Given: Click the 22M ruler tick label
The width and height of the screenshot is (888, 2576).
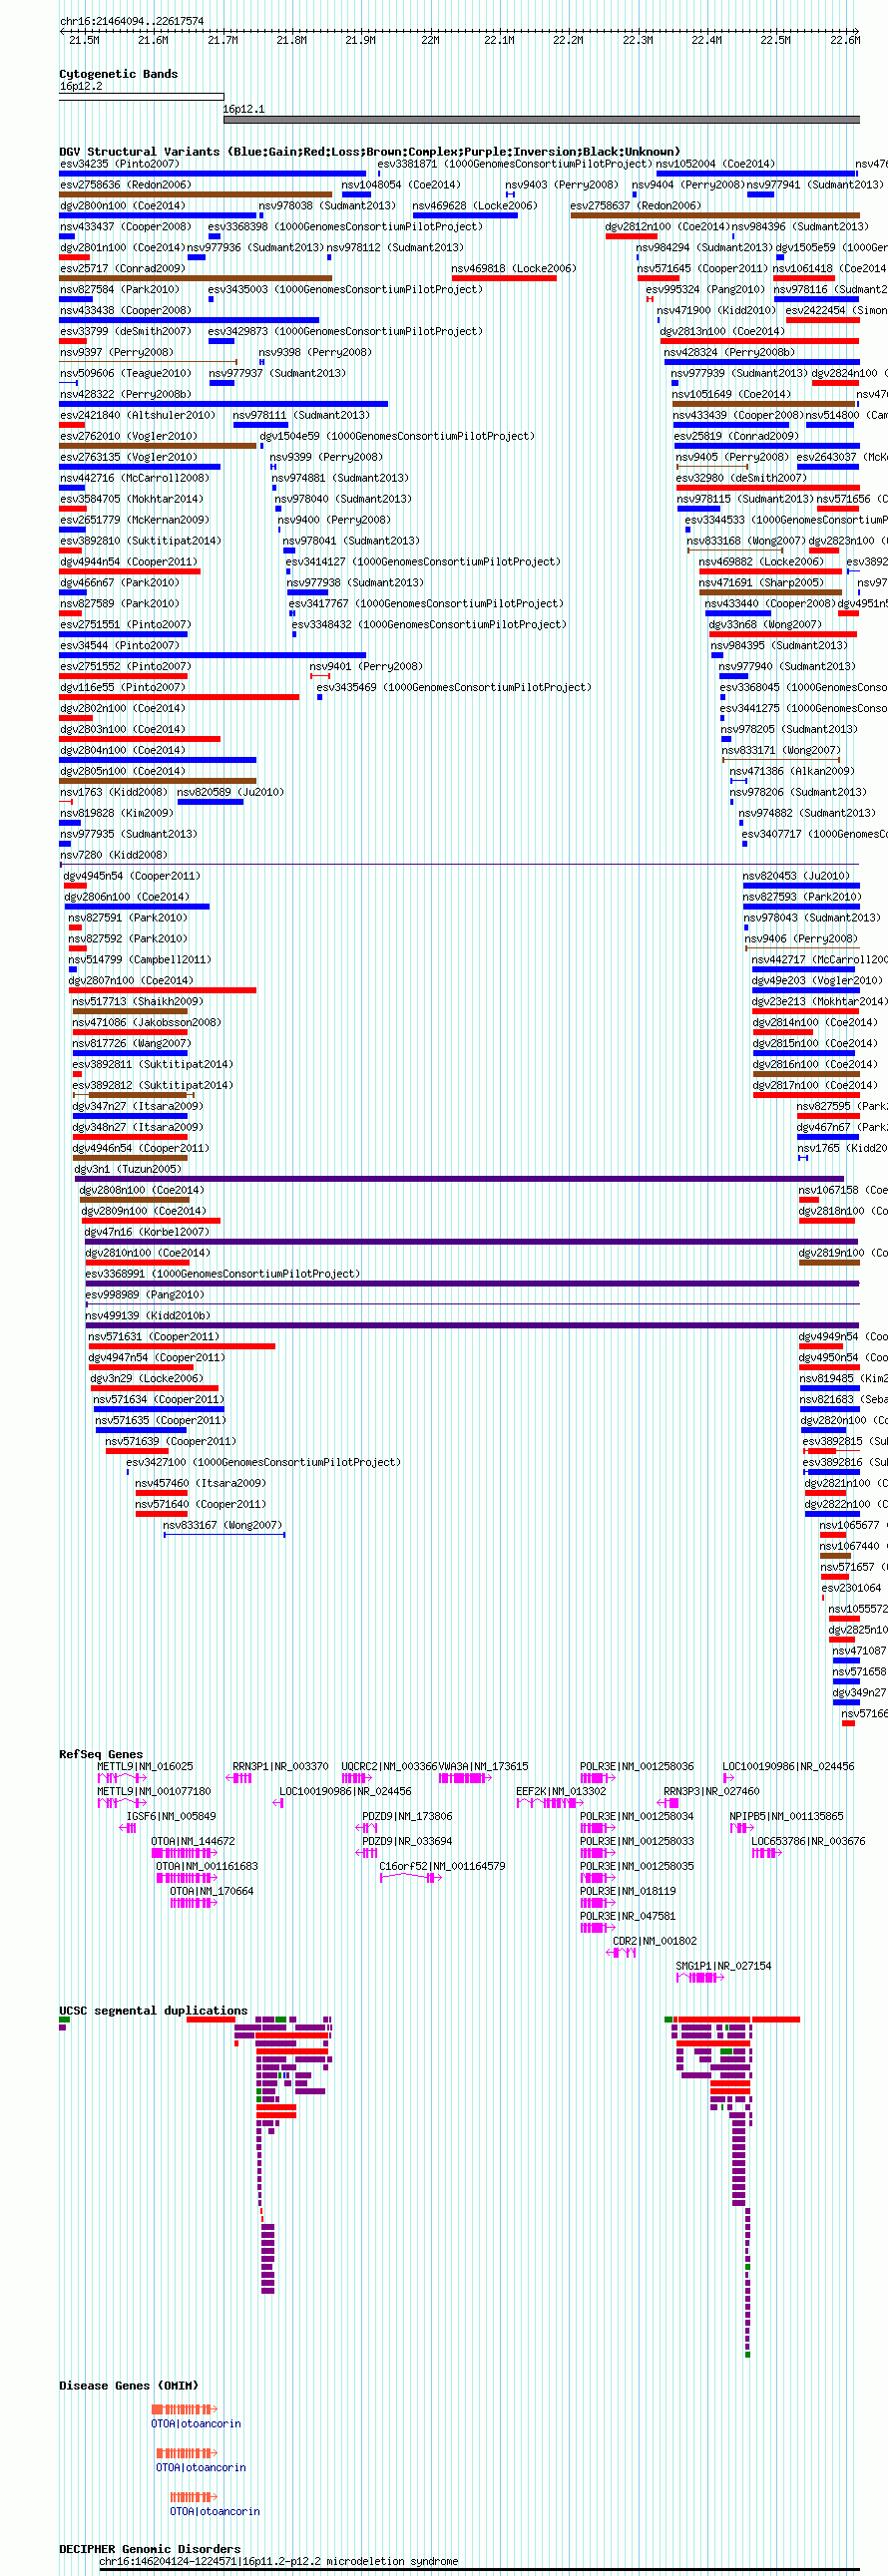Looking at the screenshot, I should tap(430, 40).
